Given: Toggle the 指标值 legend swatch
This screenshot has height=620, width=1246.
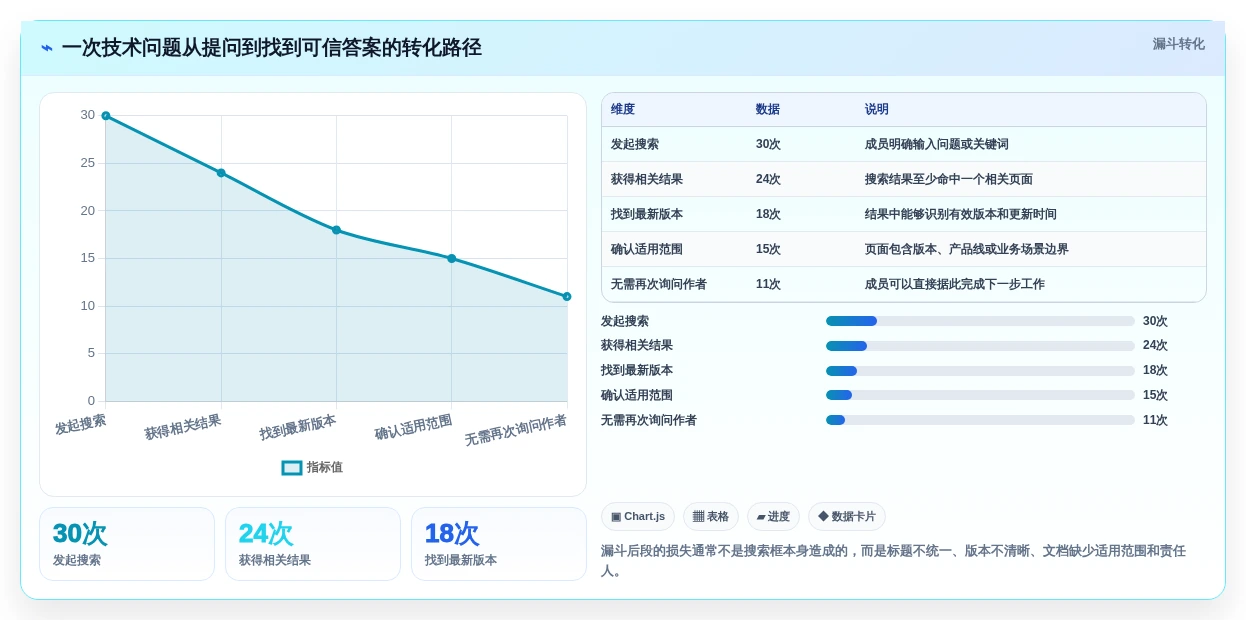Looking at the screenshot, I should point(292,467).
